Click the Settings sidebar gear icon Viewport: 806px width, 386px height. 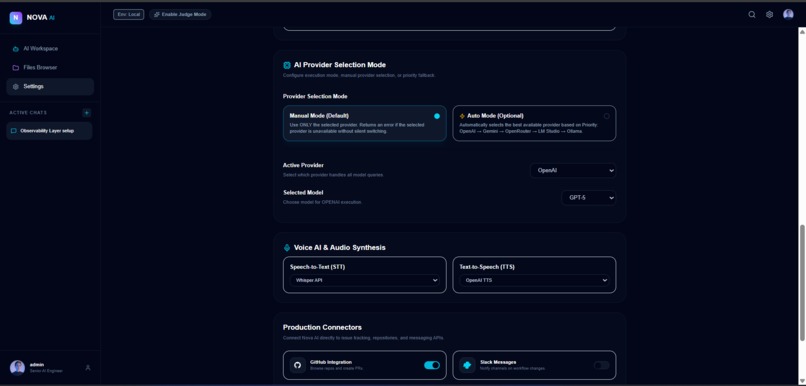point(16,86)
